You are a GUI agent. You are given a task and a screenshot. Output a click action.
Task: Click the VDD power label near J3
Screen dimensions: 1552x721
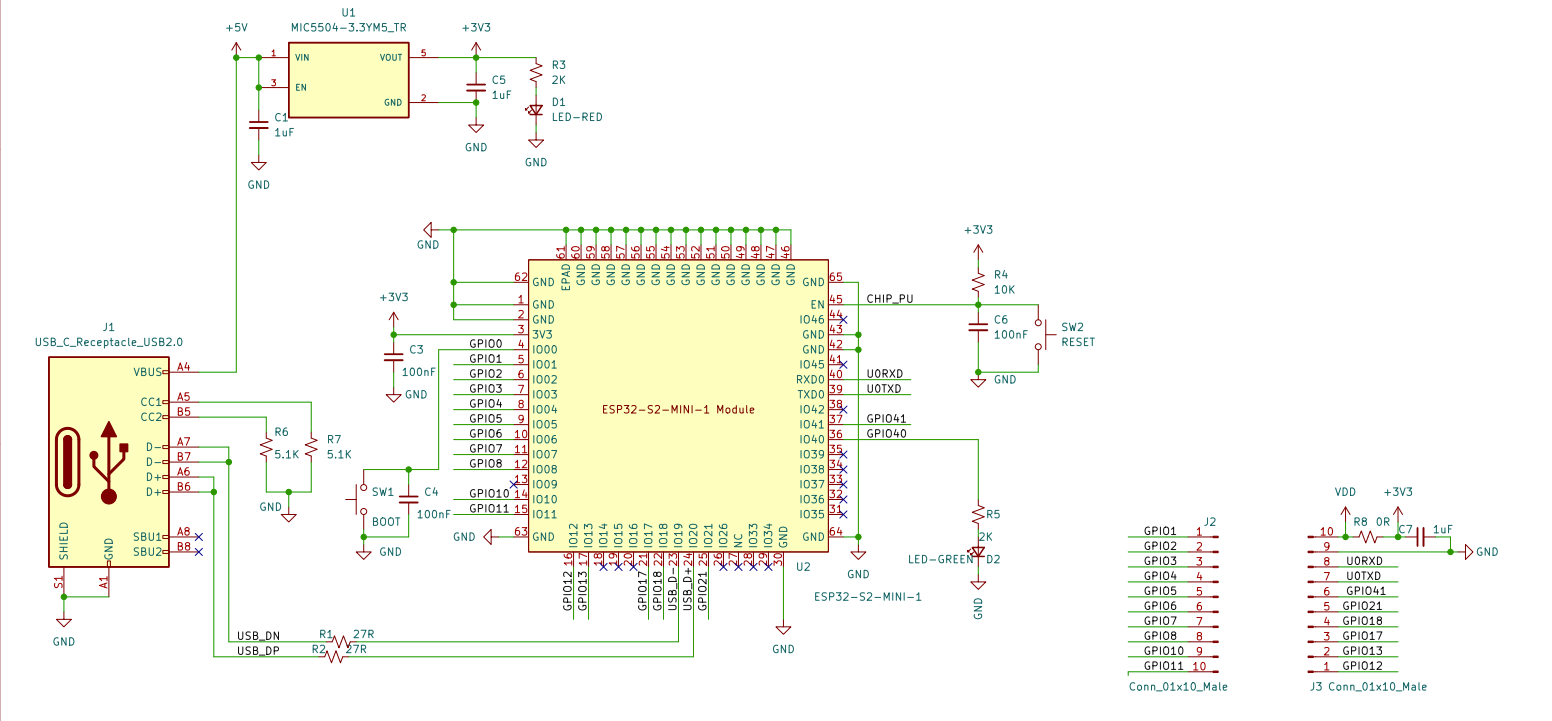coord(1345,492)
